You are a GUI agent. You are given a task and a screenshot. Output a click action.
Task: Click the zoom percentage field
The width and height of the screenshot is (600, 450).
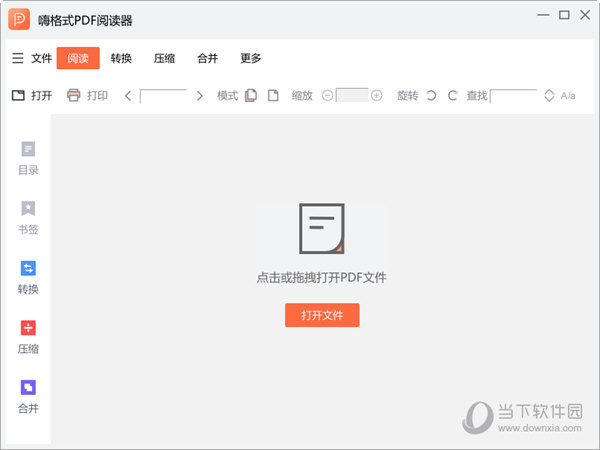352,95
